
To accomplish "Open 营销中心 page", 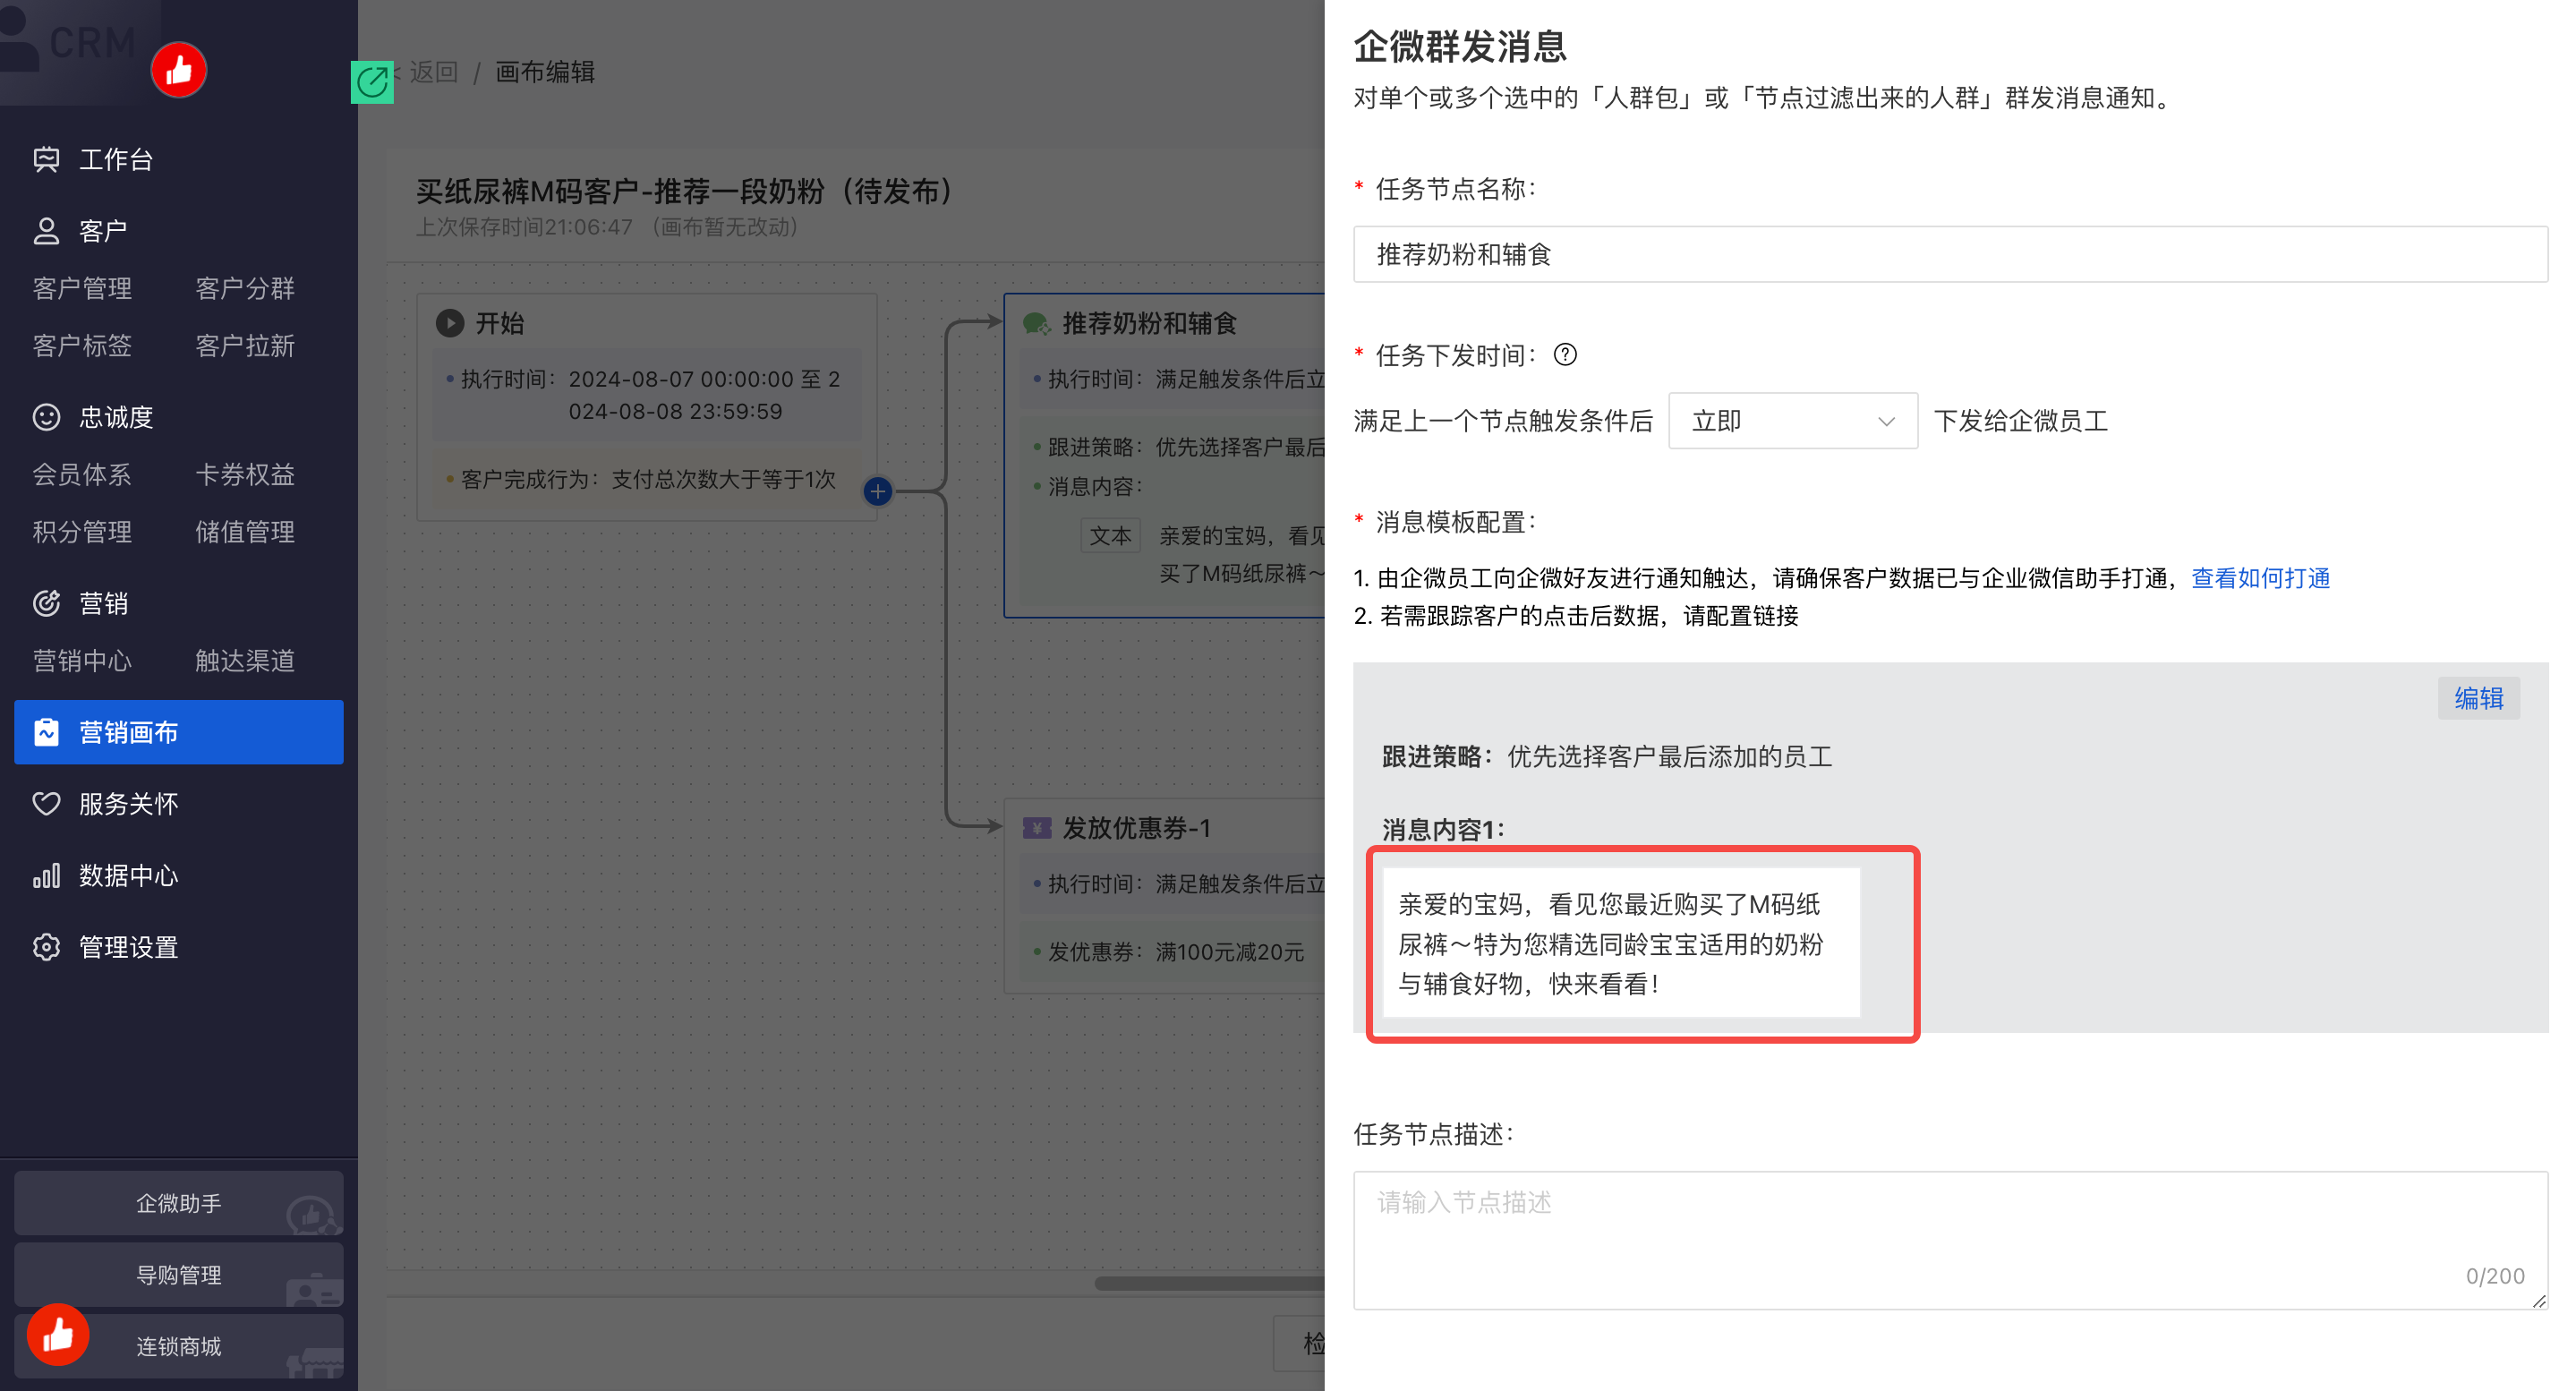I will [x=82, y=661].
